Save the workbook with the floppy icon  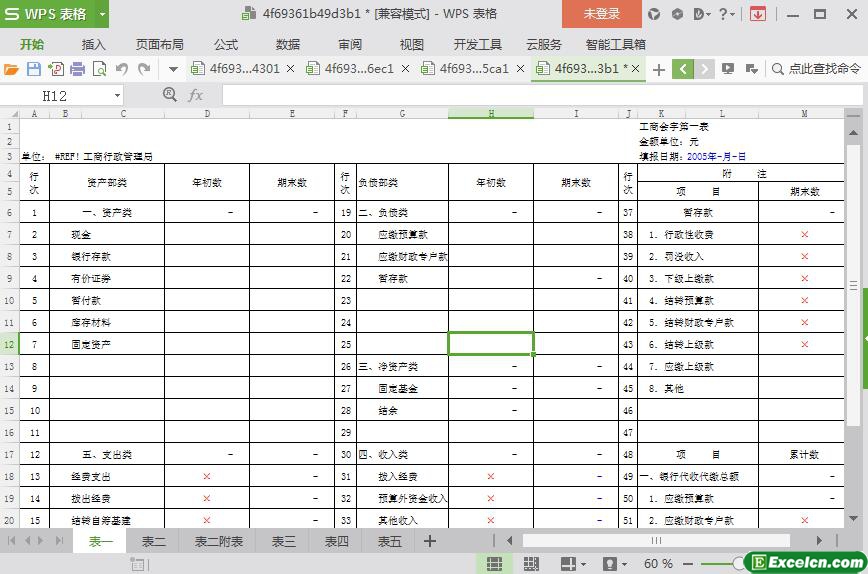34,69
